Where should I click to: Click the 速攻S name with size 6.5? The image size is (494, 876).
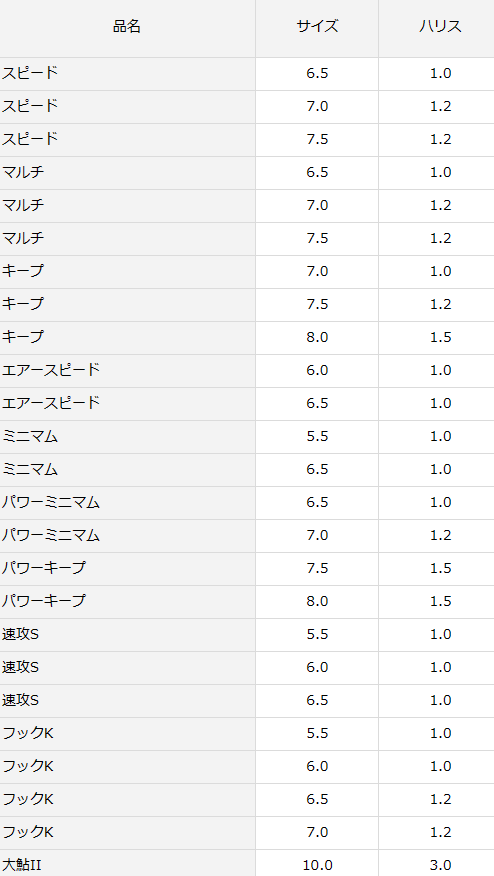20,700
